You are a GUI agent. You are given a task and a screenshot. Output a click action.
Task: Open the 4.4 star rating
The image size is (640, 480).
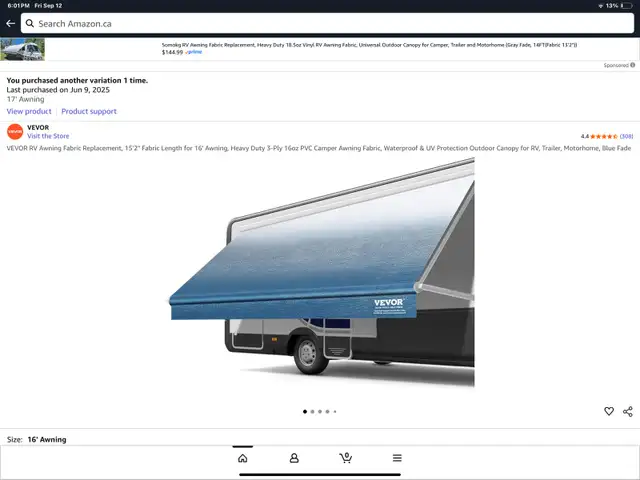tap(599, 136)
